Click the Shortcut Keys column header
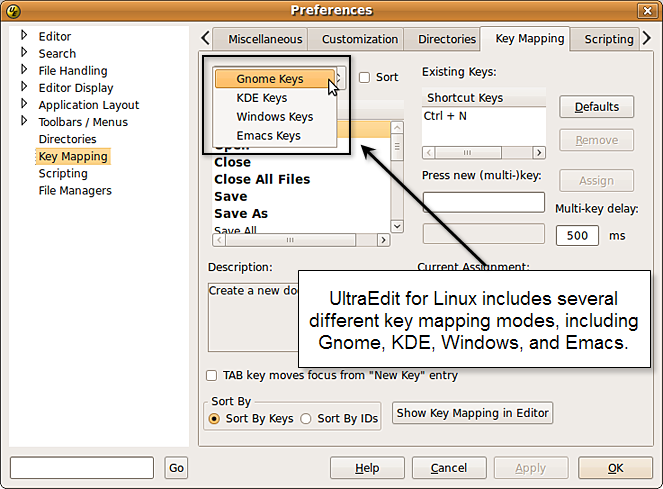The image size is (663, 489). pos(484,98)
